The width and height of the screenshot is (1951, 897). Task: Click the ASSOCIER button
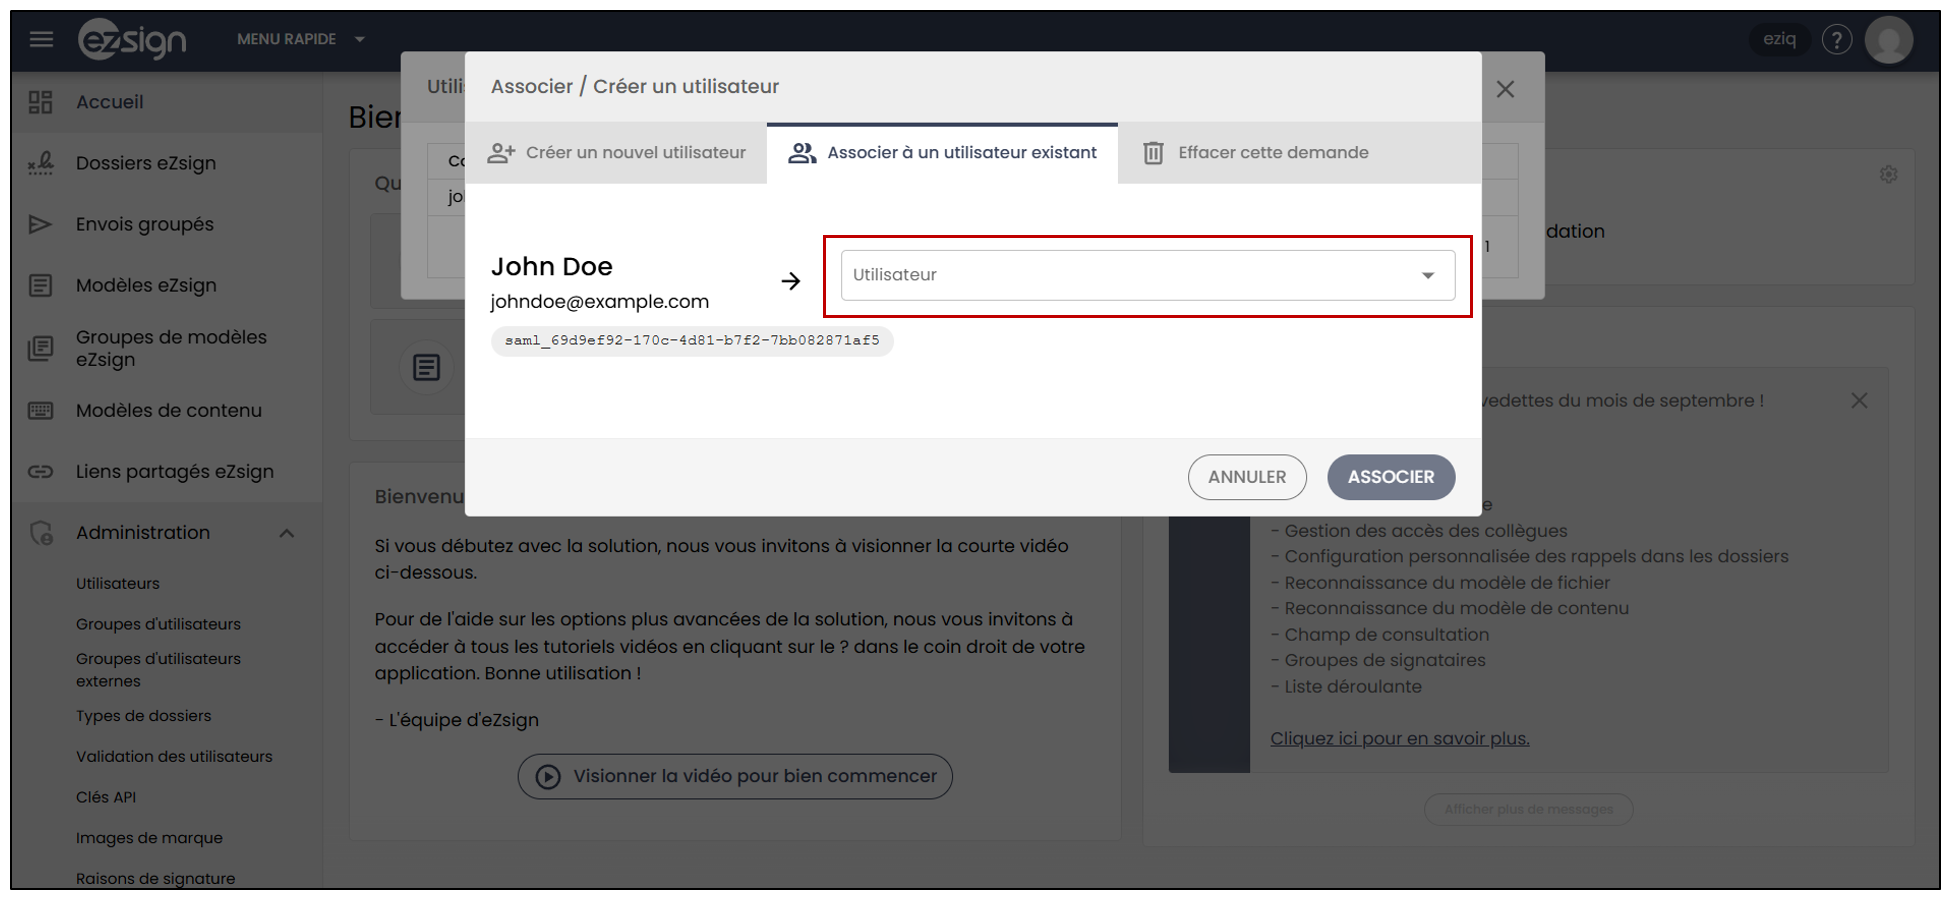(1390, 477)
